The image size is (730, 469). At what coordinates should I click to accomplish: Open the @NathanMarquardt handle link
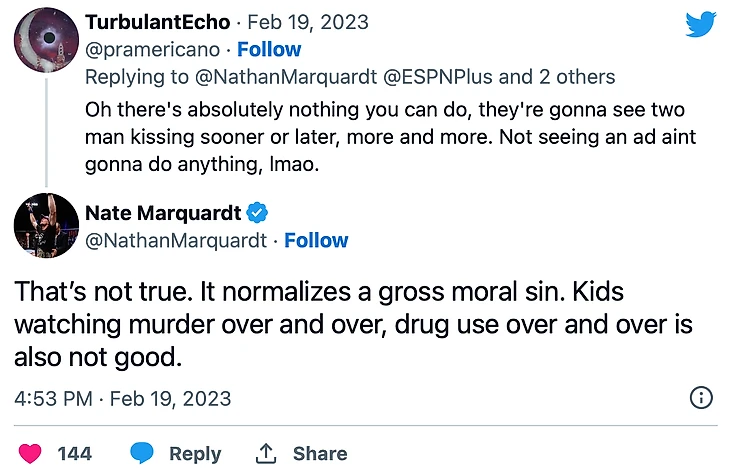pyautogui.click(x=176, y=240)
